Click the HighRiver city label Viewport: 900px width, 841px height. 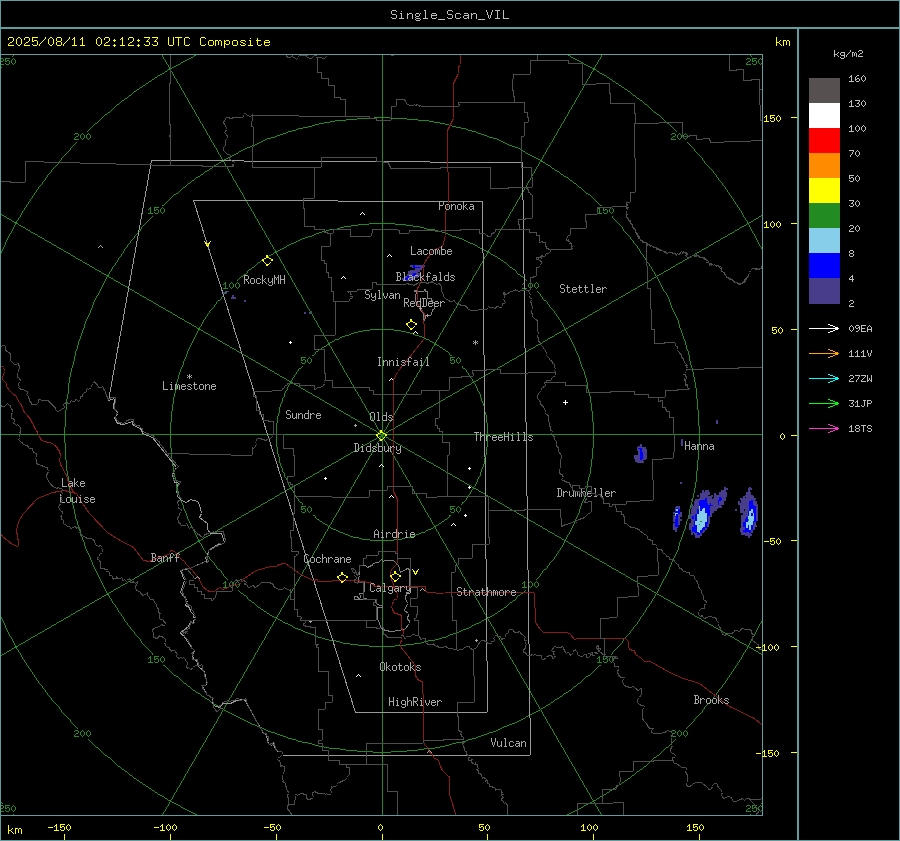(x=415, y=702)
